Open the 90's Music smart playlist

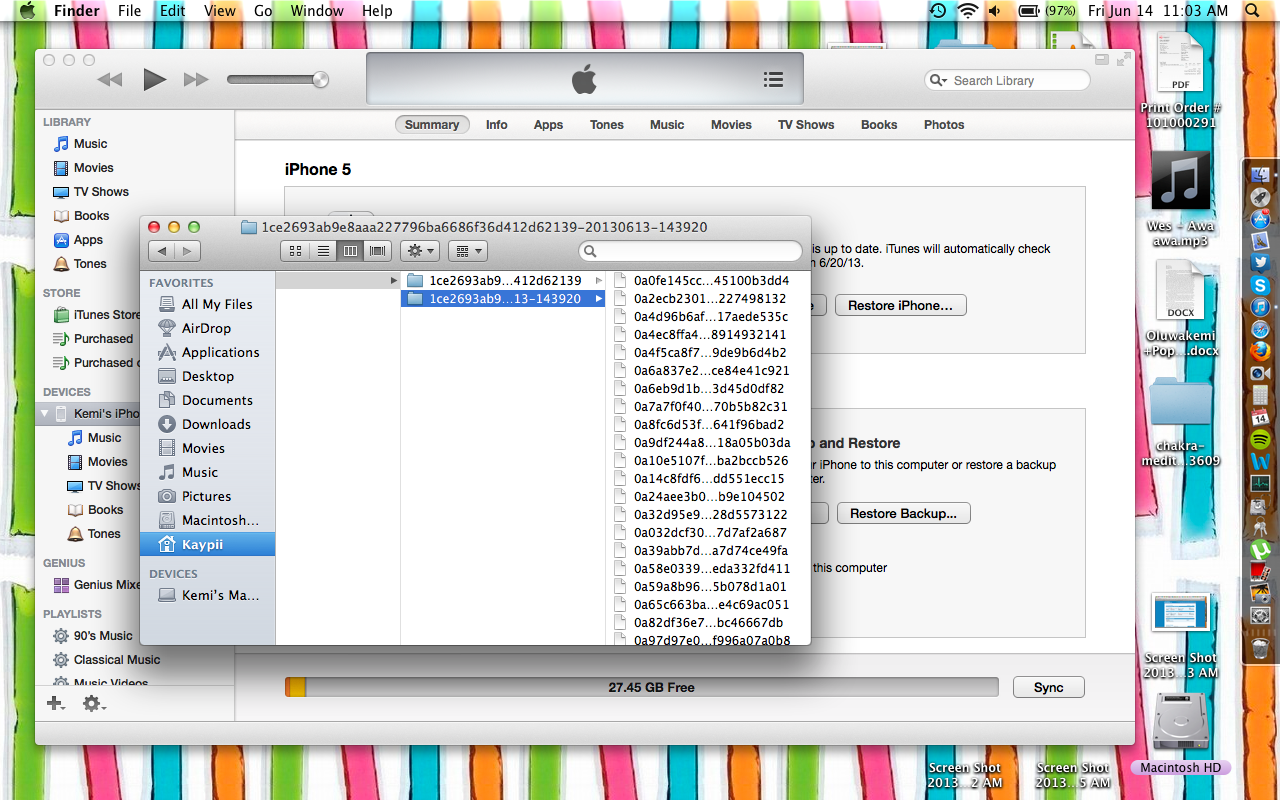(x=102, y=636)
